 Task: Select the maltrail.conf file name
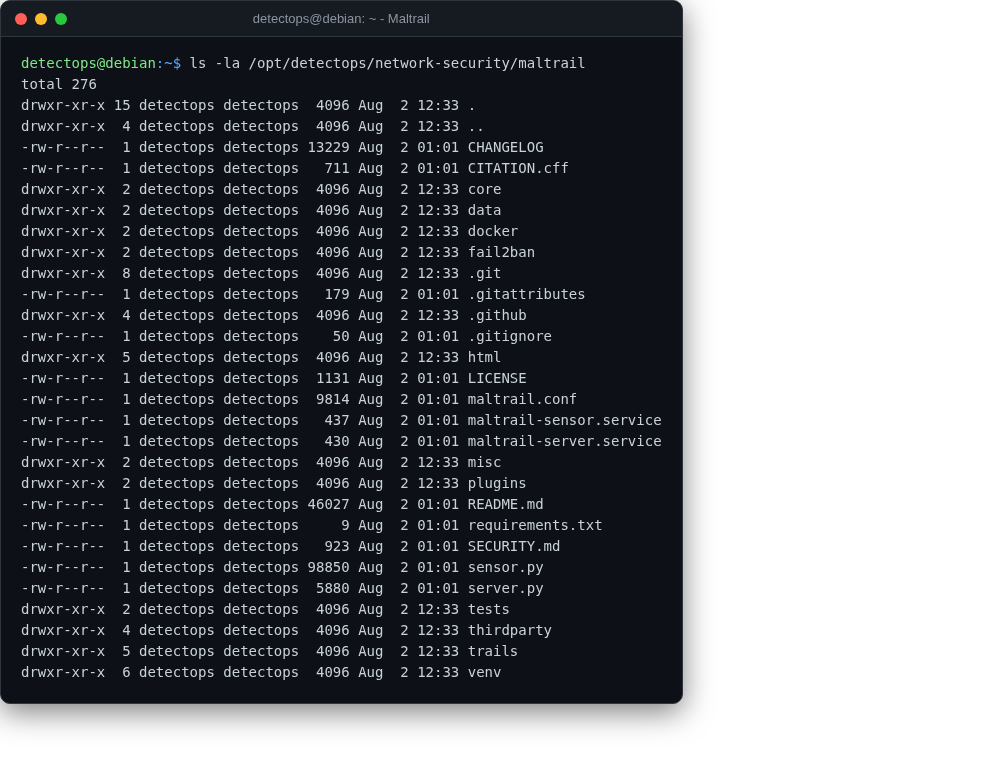click(522, 400)
